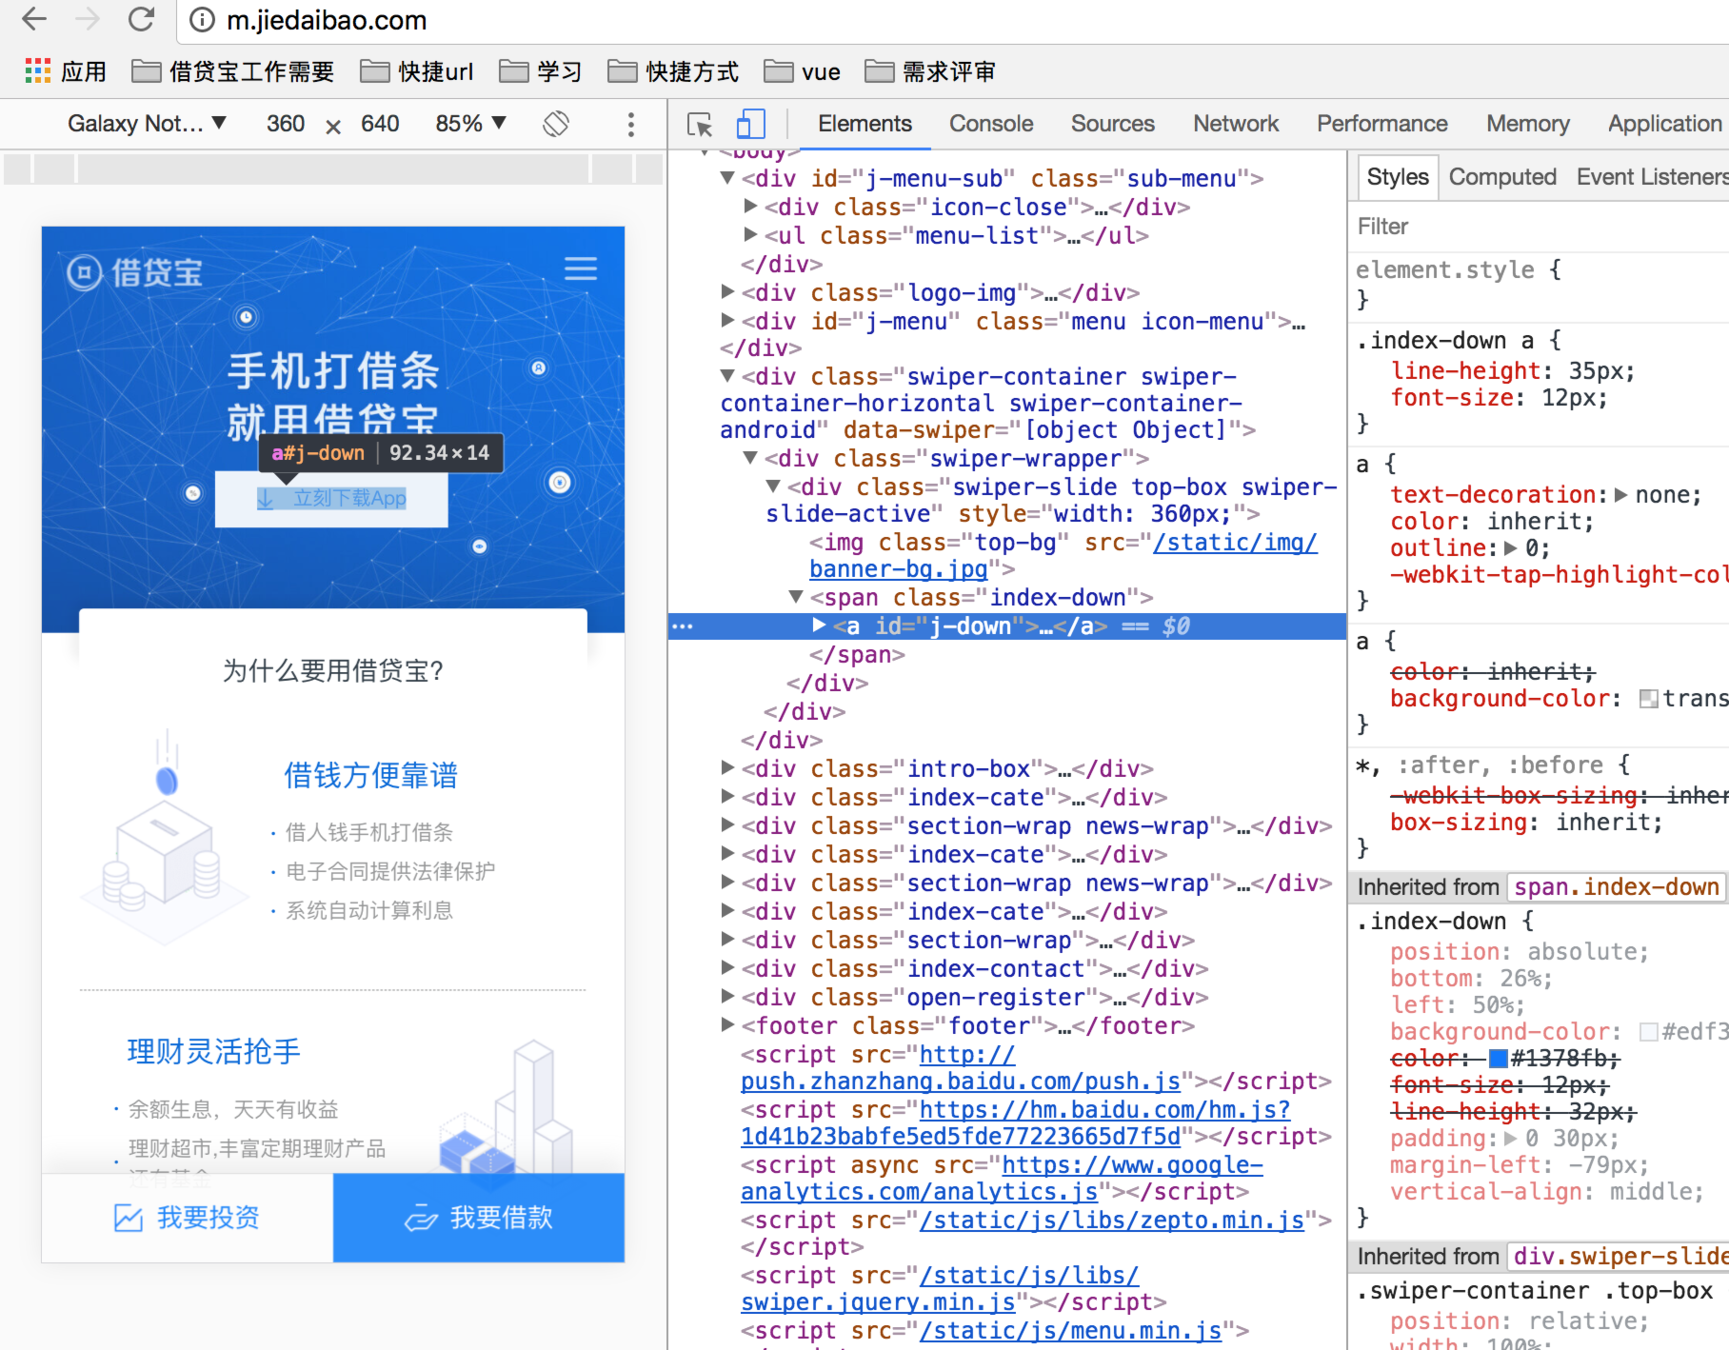Viewport: 1729px width, 1350px height.
Task: Click the transparent background-color swatch
Action: pyautogui.click(x=1649, y=699)
